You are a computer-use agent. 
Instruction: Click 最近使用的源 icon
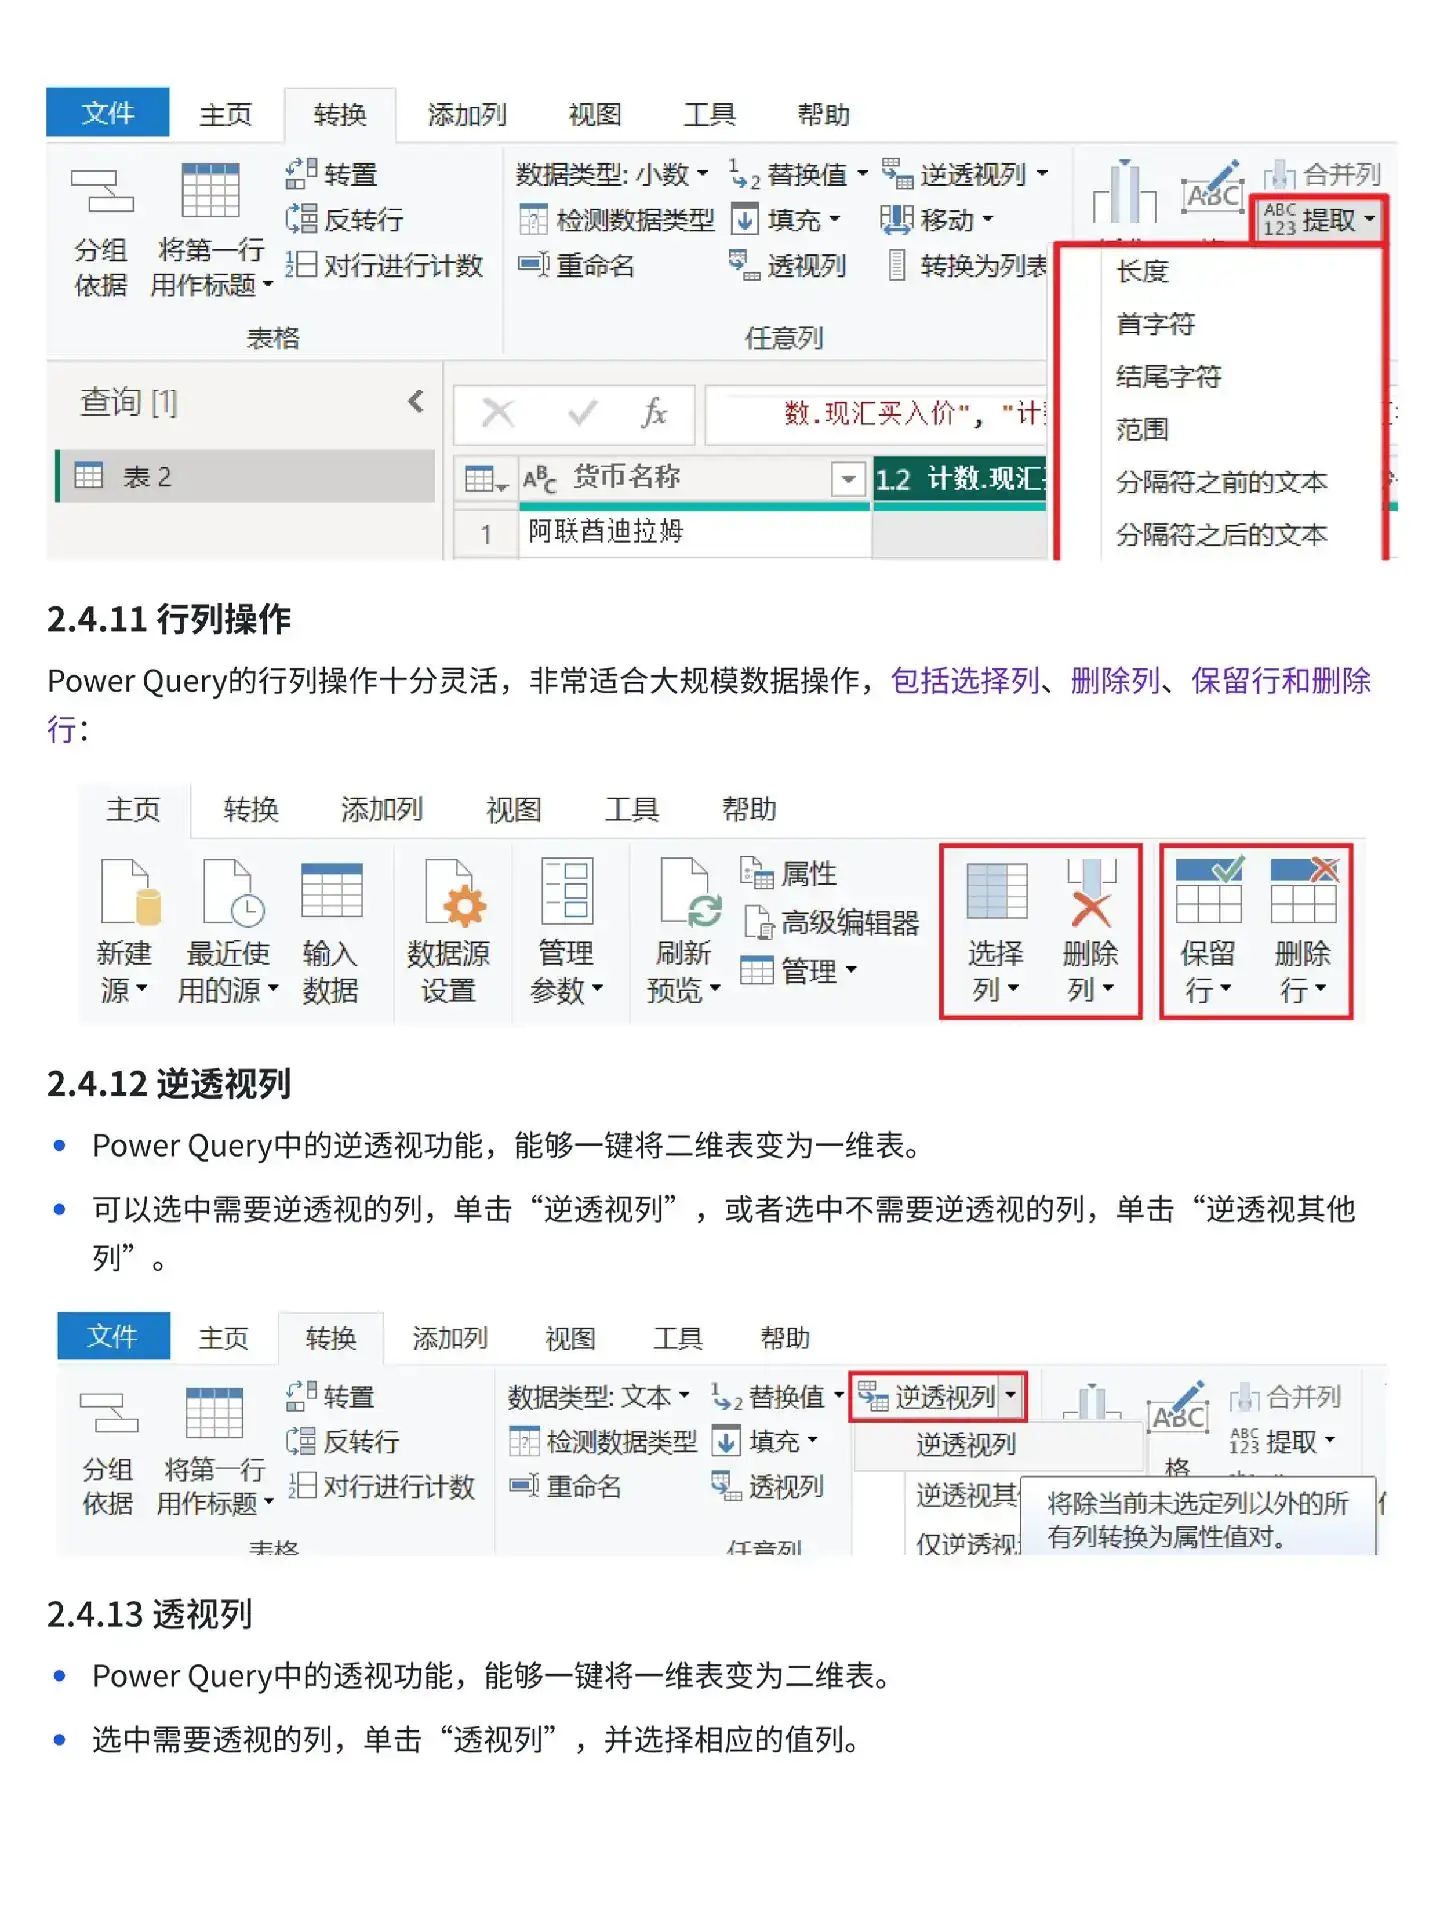click(232, 892)
